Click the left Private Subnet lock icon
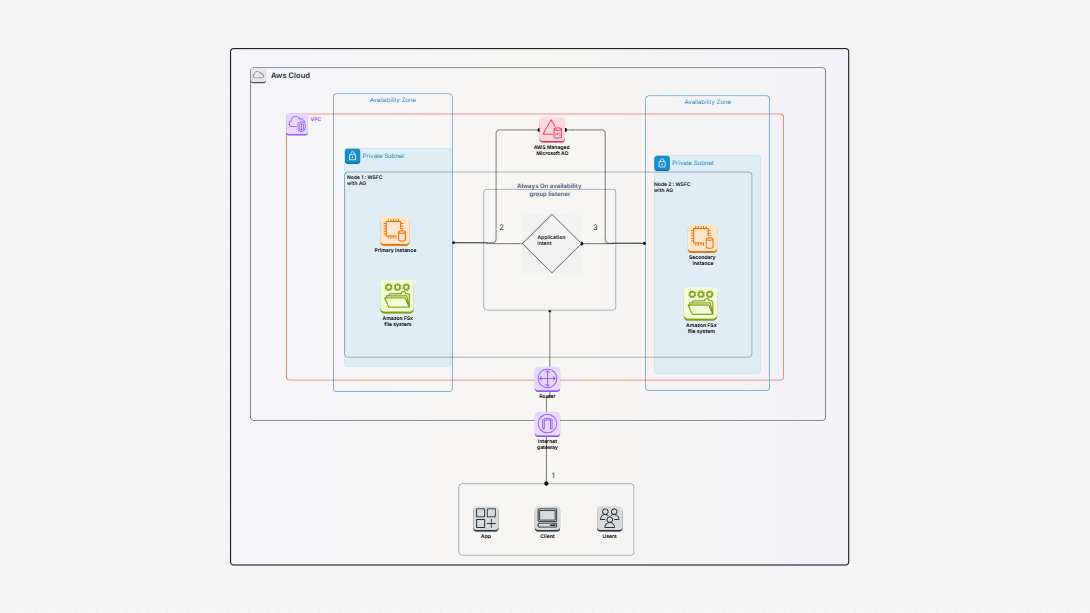The width and height of the screenshot is (1090, 613). (x=352, y=156)
